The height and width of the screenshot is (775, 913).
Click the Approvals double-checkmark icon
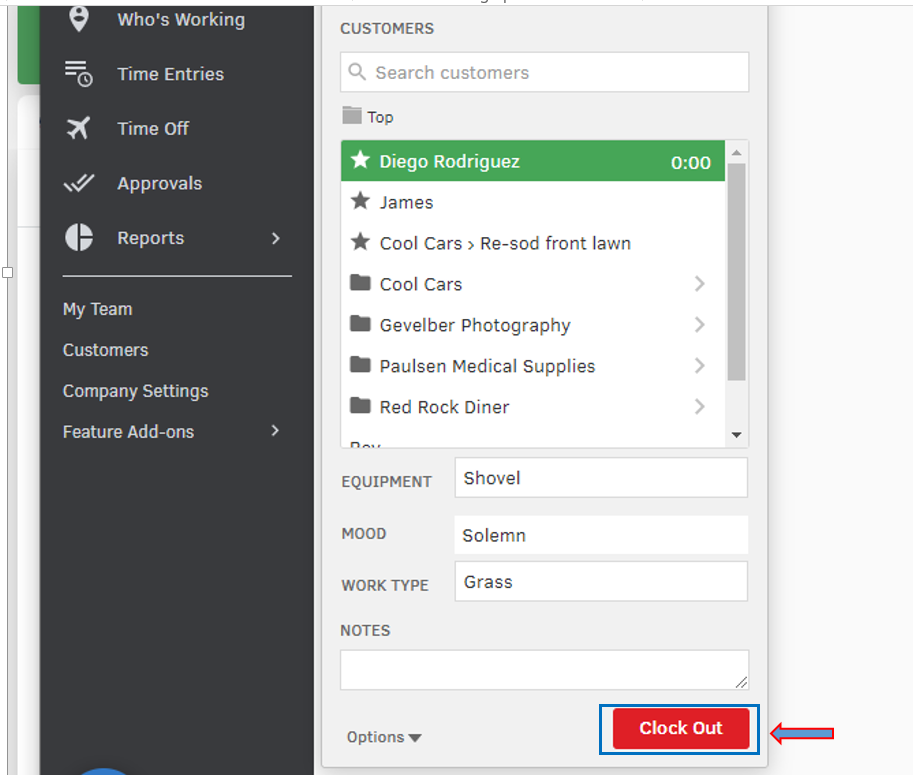click(x=78, y=183)
